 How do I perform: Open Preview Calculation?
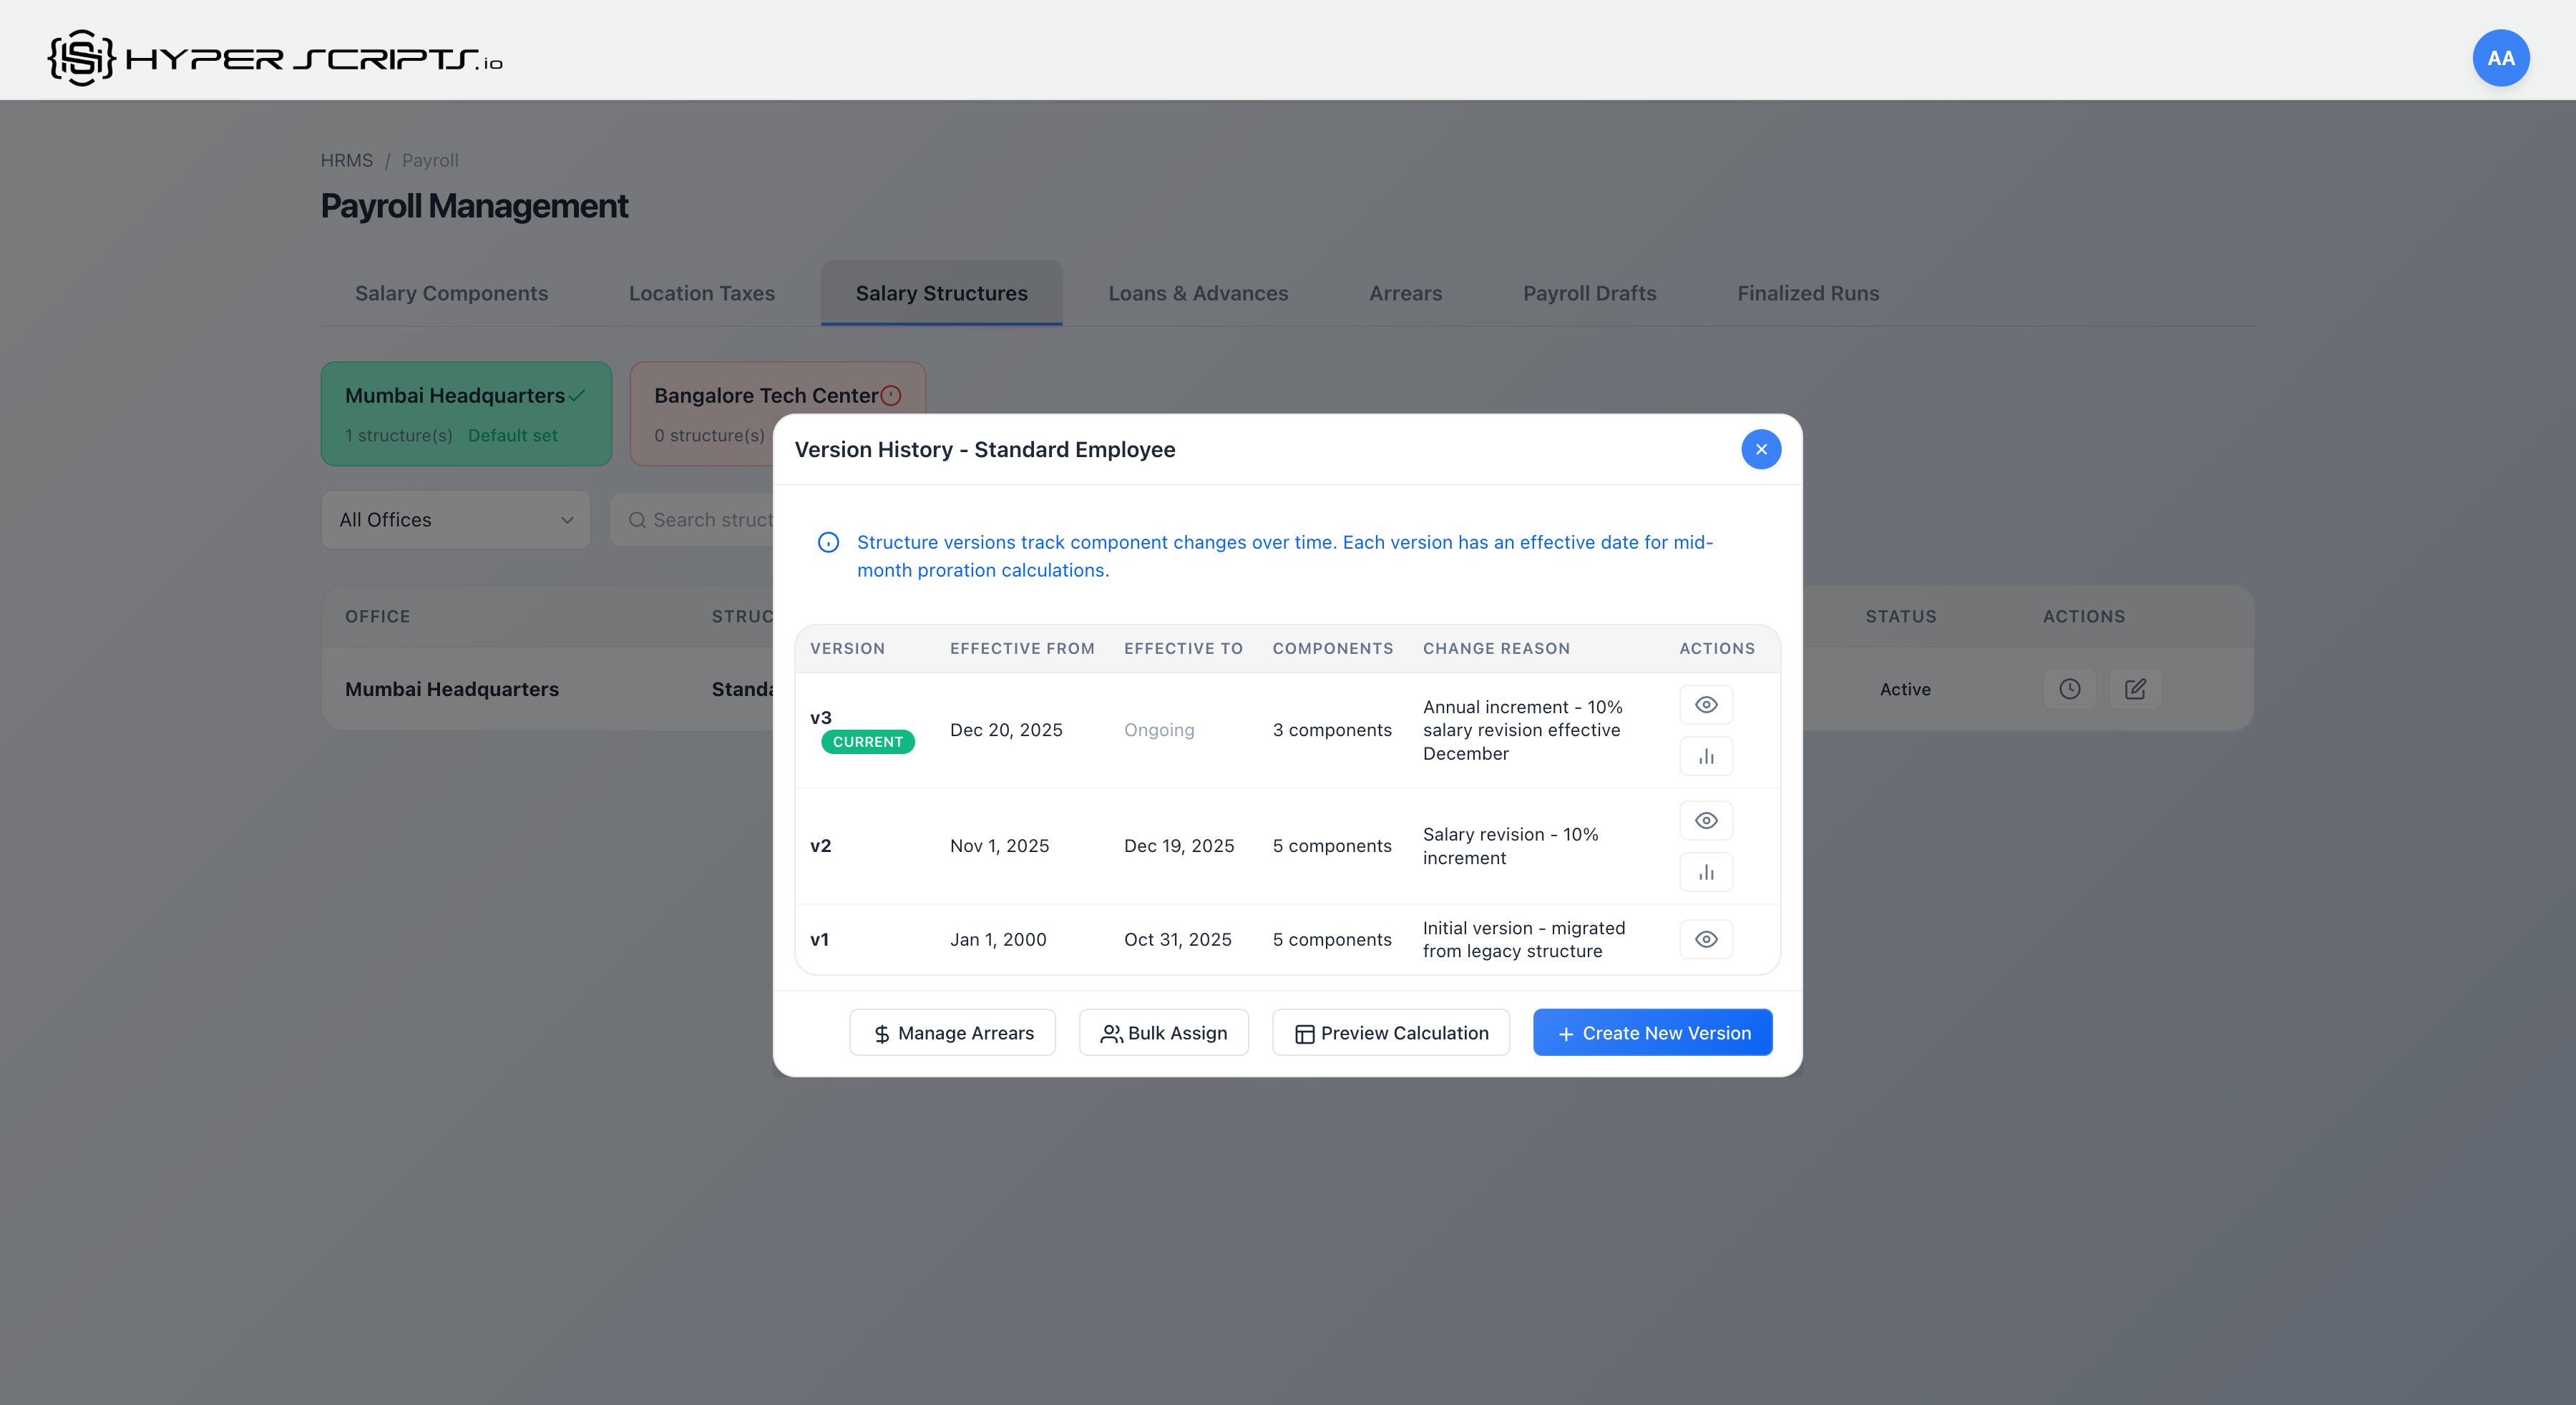(x=1390, y=1033)
